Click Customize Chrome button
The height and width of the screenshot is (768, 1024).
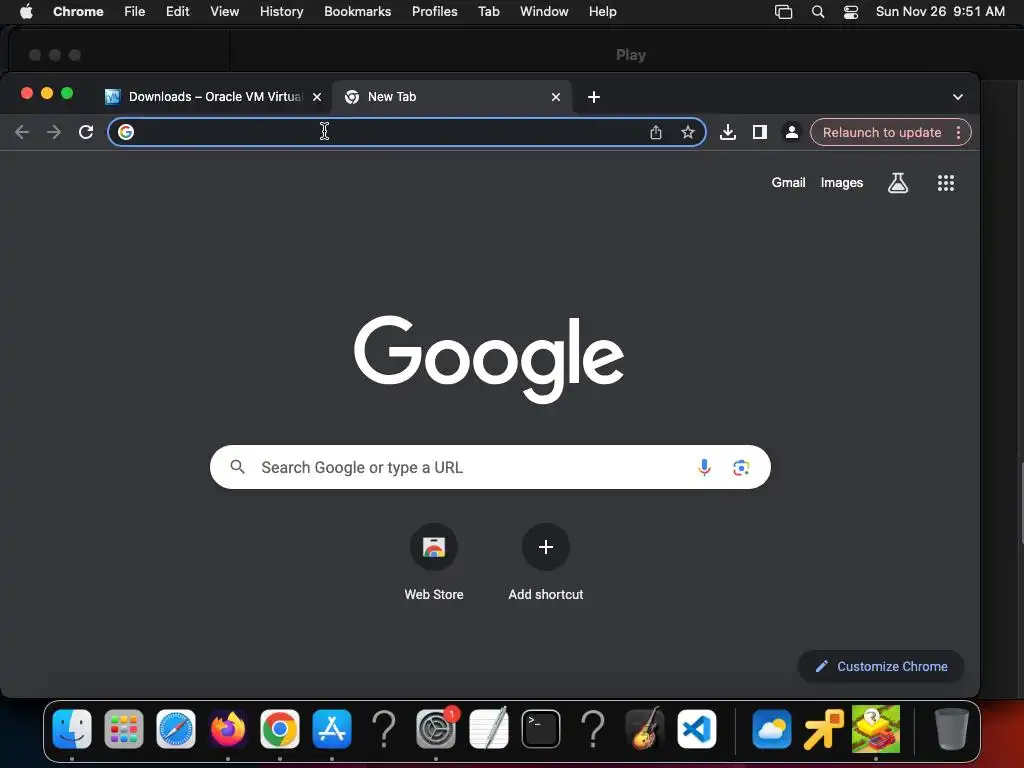click(x=881, y=667)
